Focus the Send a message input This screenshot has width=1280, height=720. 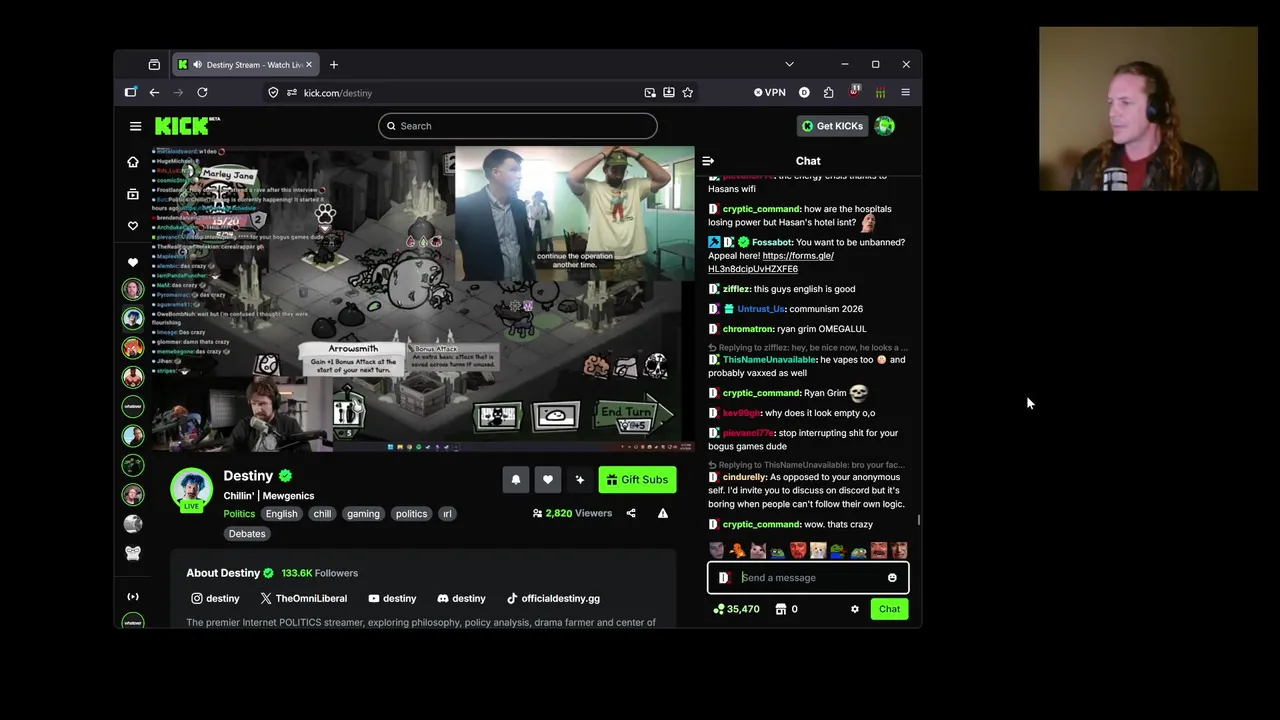click(x=808, y=577)
